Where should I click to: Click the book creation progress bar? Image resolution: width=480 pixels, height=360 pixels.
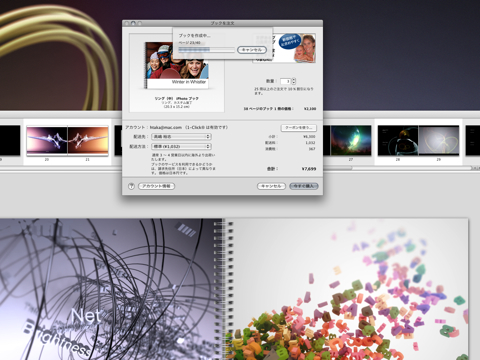pyautogui.click(x=206, y=50)
